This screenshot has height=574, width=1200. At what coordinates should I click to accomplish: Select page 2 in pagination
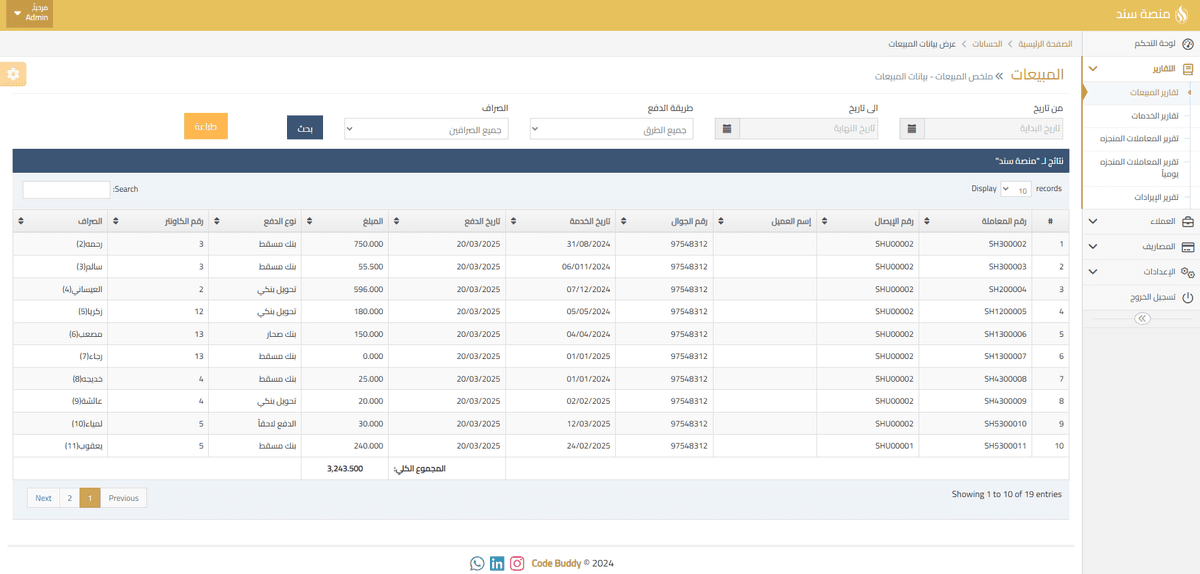pos(69,498)
